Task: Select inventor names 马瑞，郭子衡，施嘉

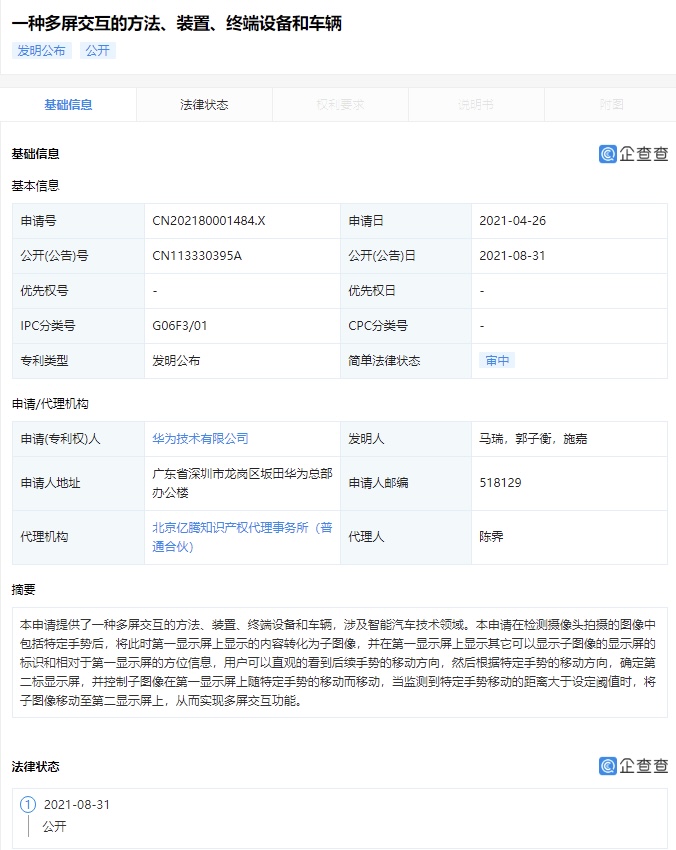Action: tap(533, 439)
